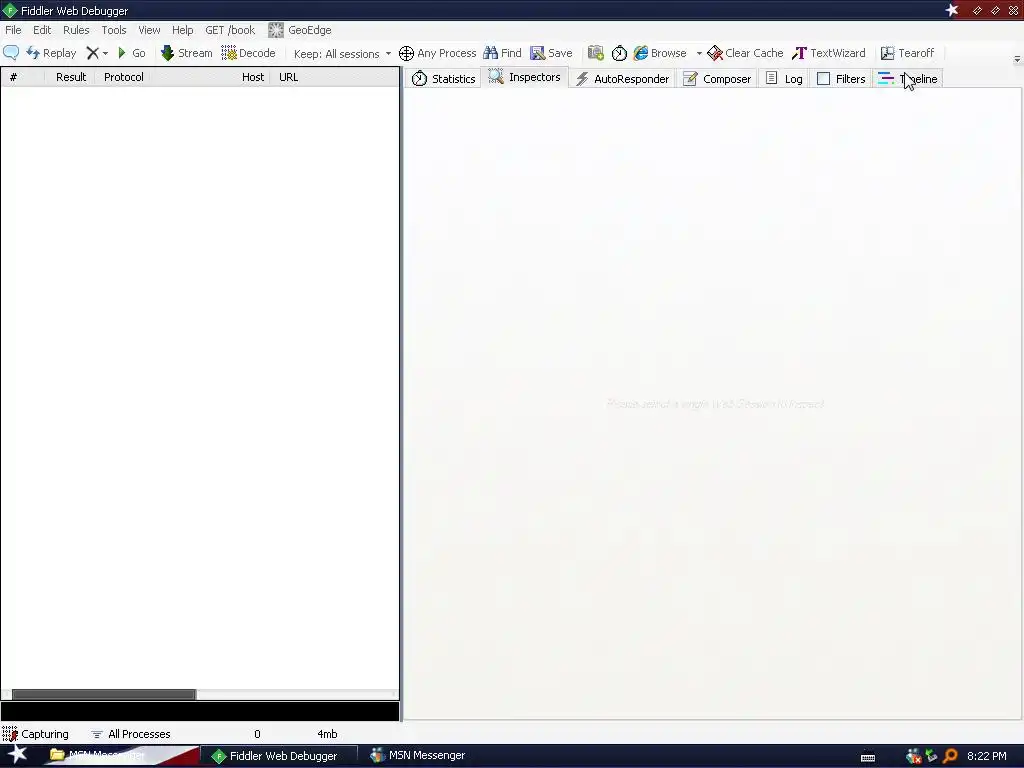The width and height of the screenshot is (1024, 768).
Task: Open the Rules menu
Action: point(76,30)
